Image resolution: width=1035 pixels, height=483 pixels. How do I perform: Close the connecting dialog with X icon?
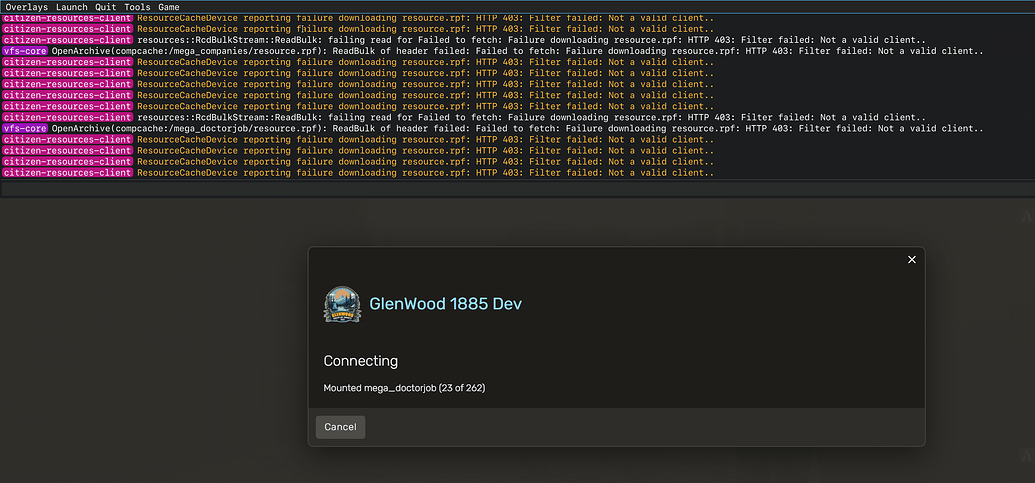click(911, 260)
